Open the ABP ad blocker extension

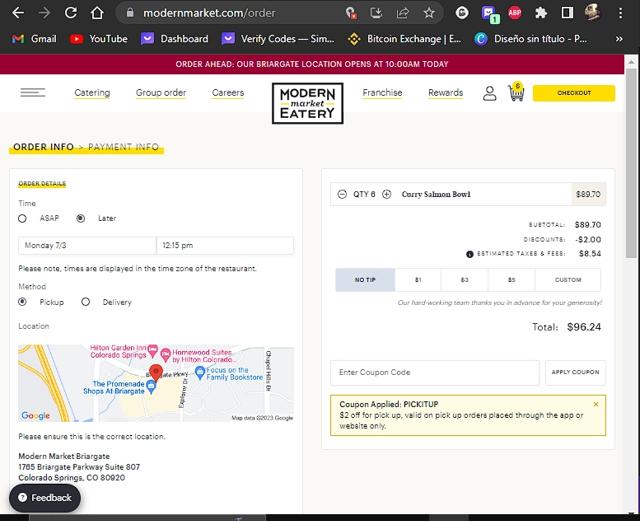(515, 13)
